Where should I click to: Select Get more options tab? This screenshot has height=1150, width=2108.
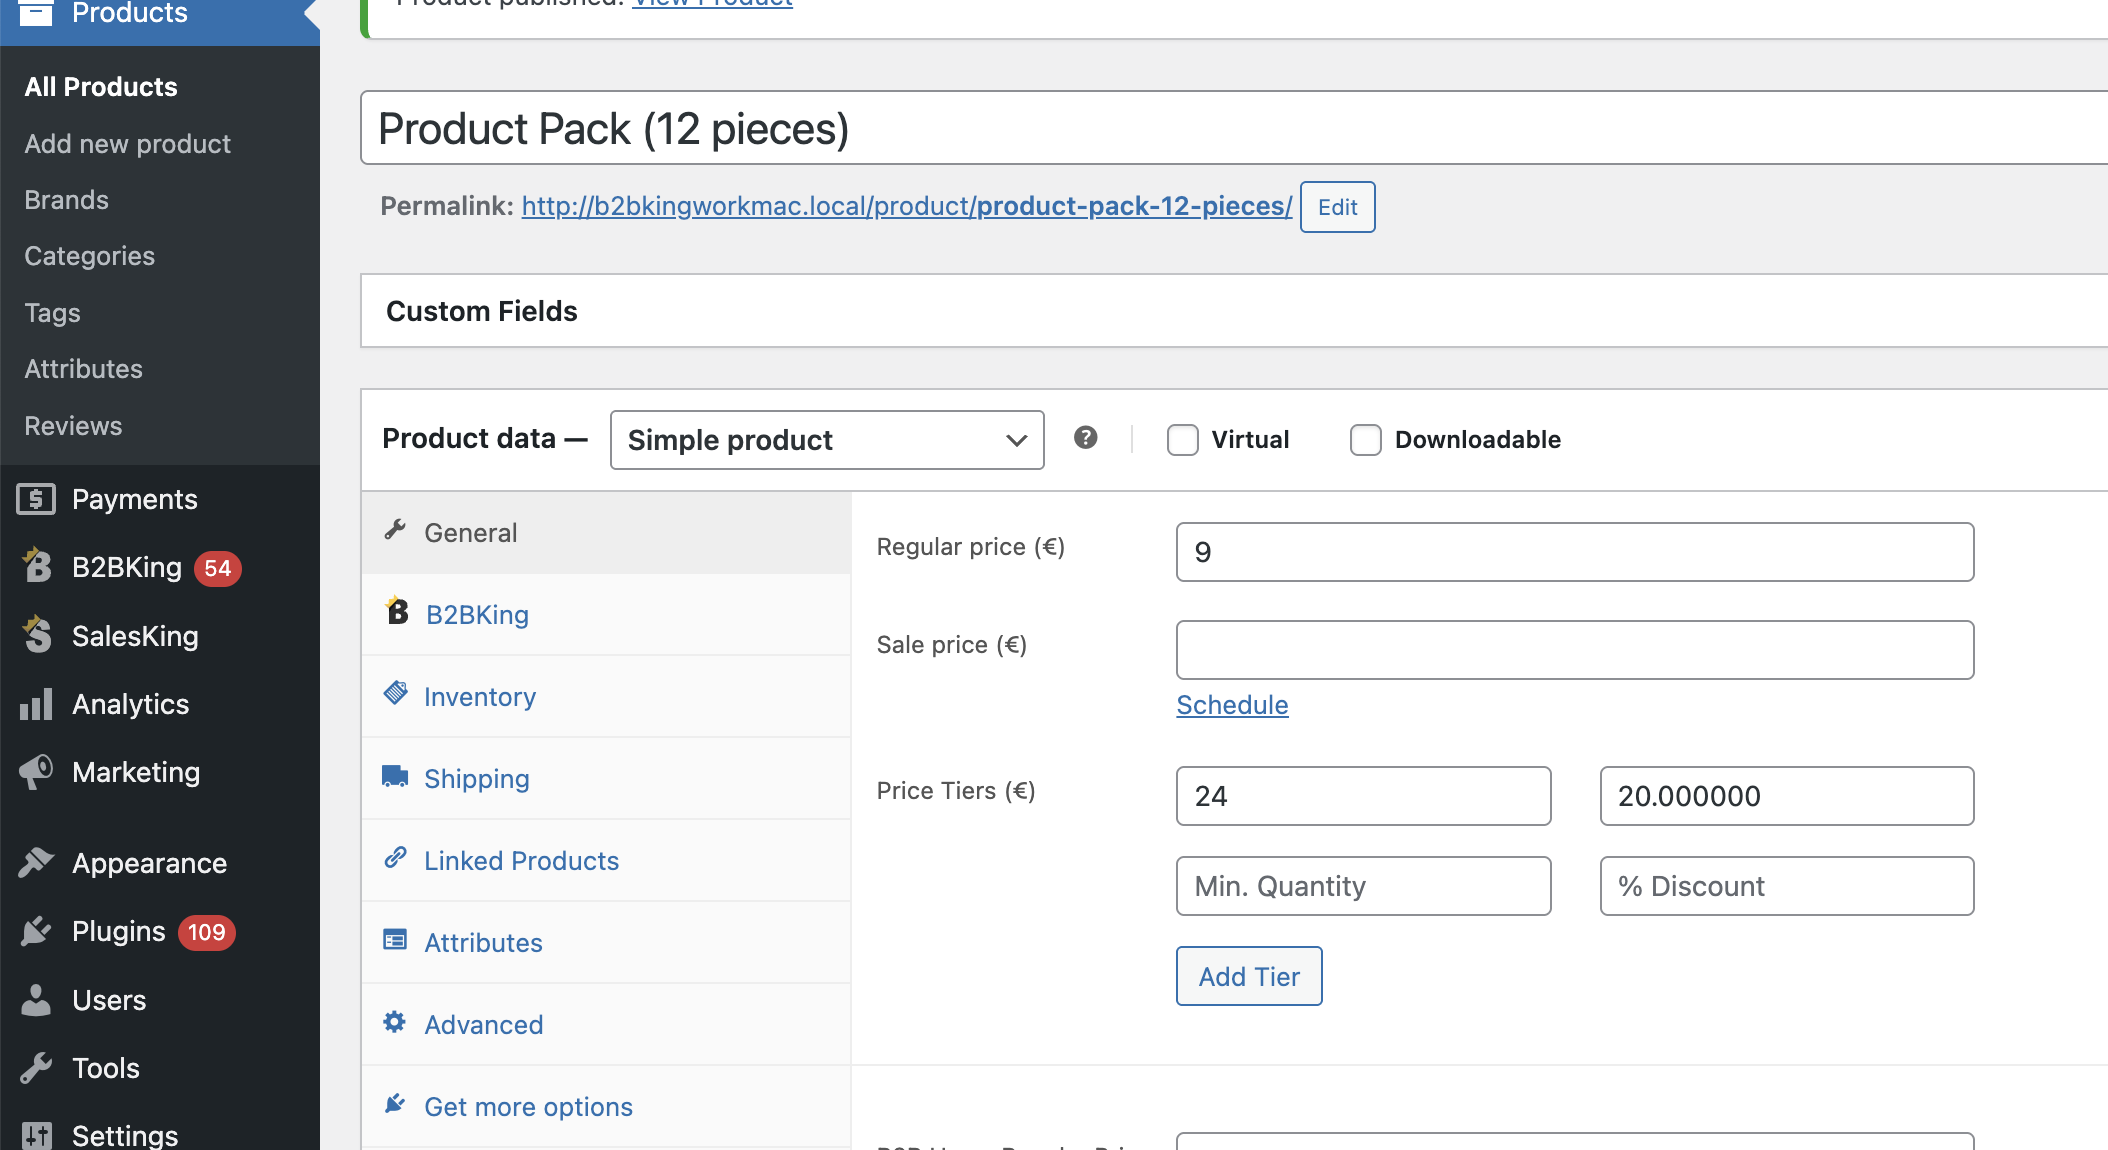tap(606, 1107)
